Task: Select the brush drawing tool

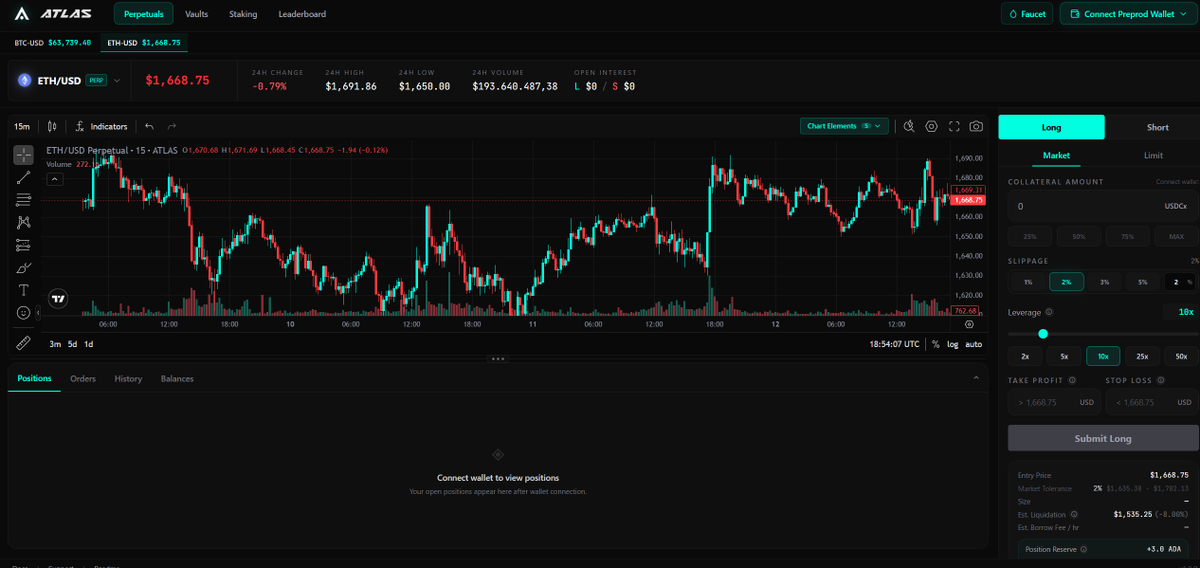Action: pyautogui.click(x=23, y=267)
